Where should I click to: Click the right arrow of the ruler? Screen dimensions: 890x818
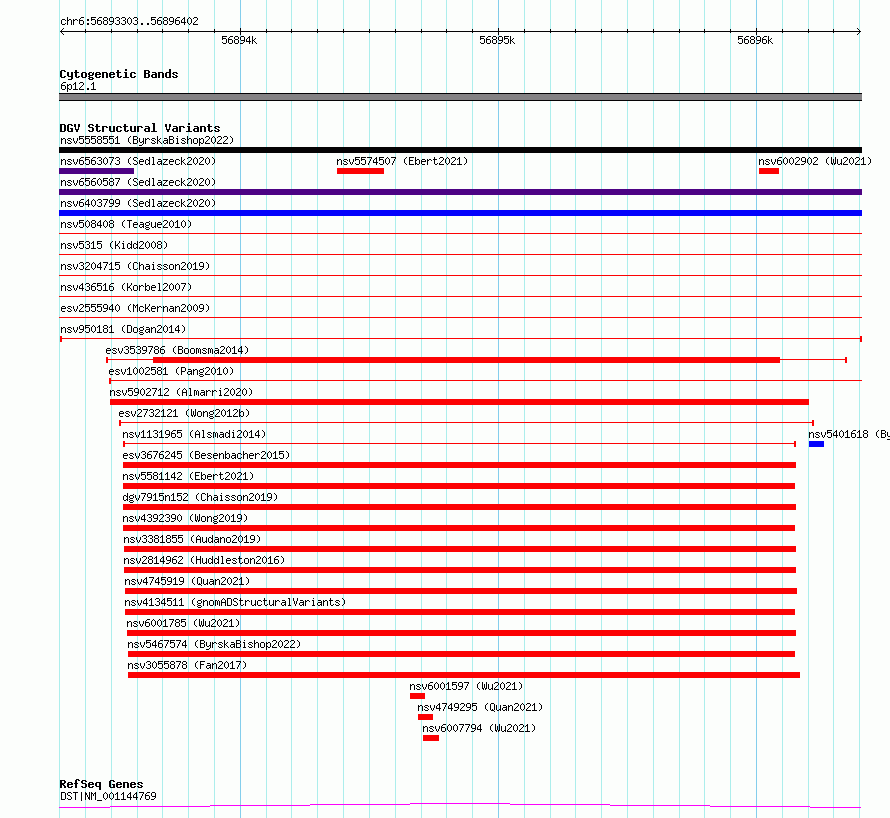[859, 32]
